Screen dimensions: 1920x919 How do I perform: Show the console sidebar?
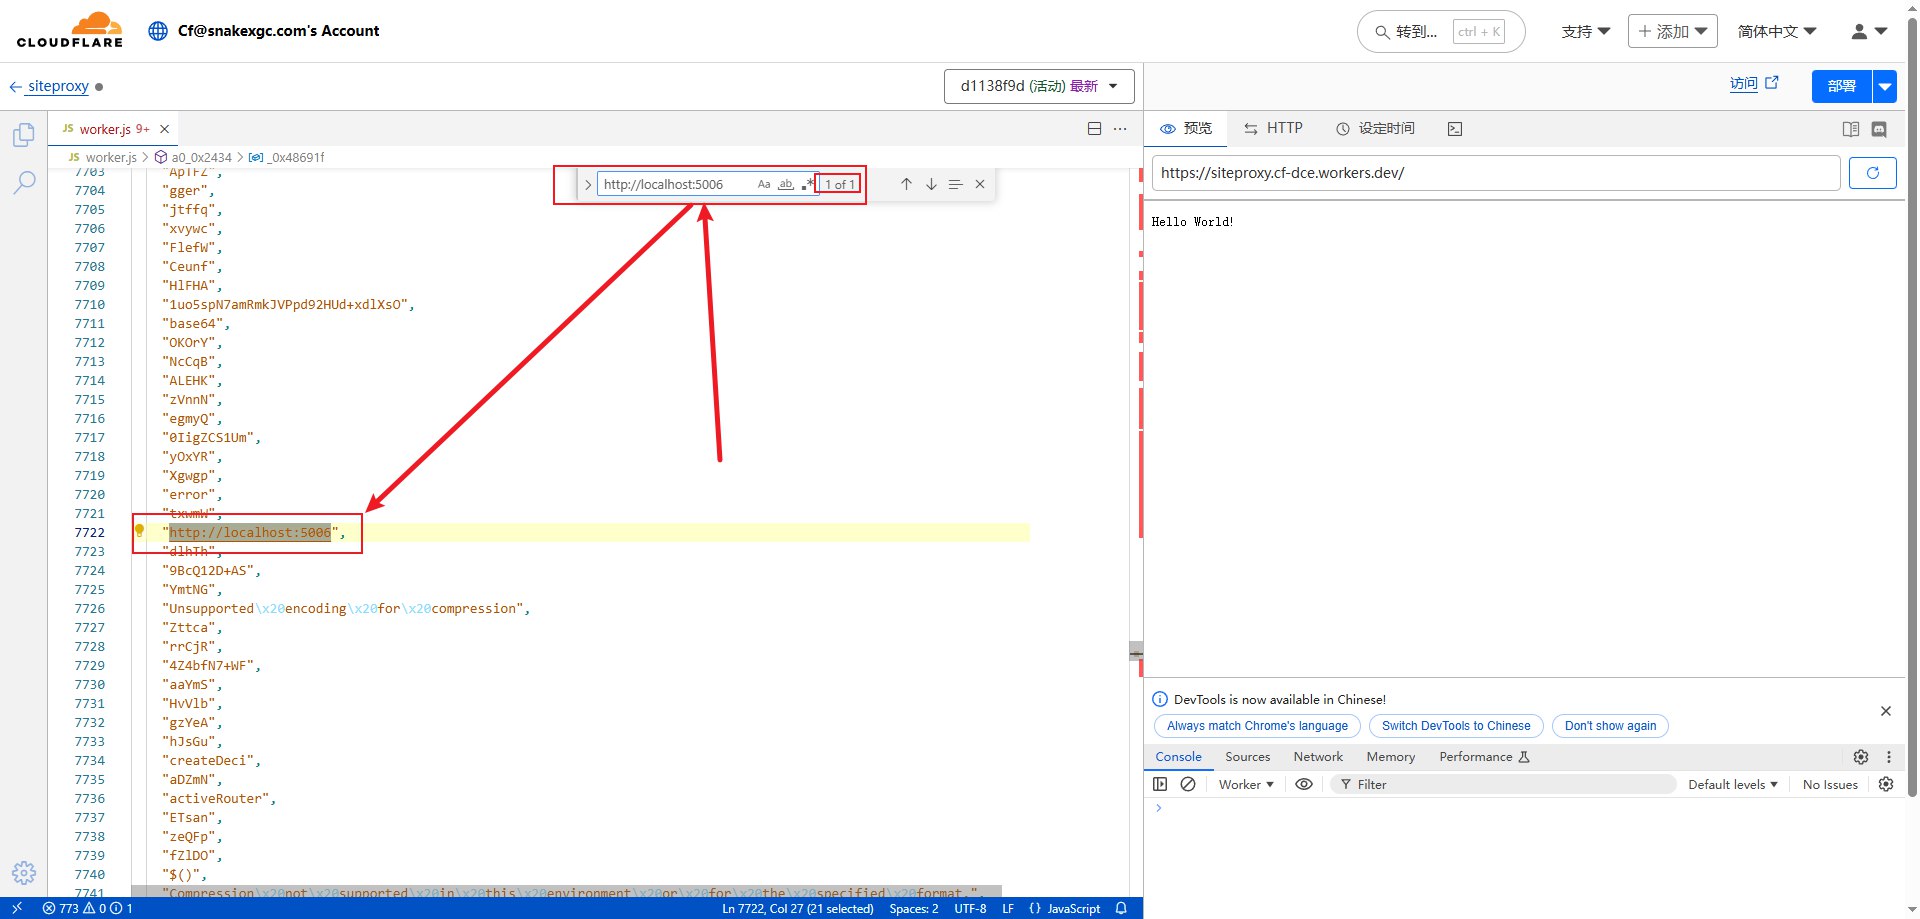1160,784
